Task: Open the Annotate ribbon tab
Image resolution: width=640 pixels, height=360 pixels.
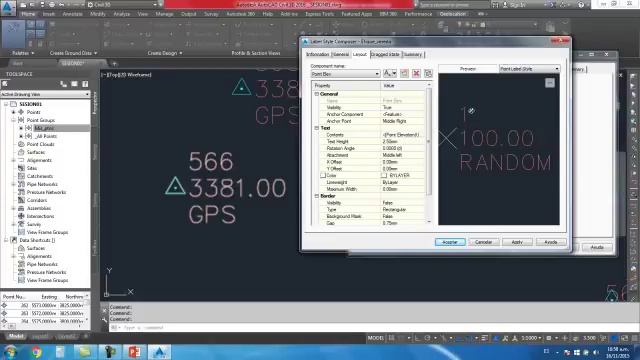Action: 72,14
